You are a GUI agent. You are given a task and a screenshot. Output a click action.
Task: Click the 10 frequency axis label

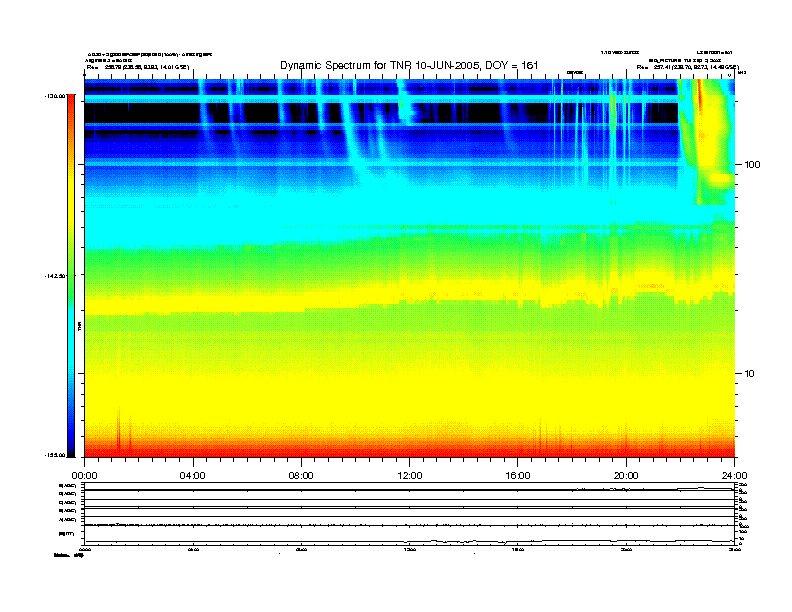coord(749,374)
